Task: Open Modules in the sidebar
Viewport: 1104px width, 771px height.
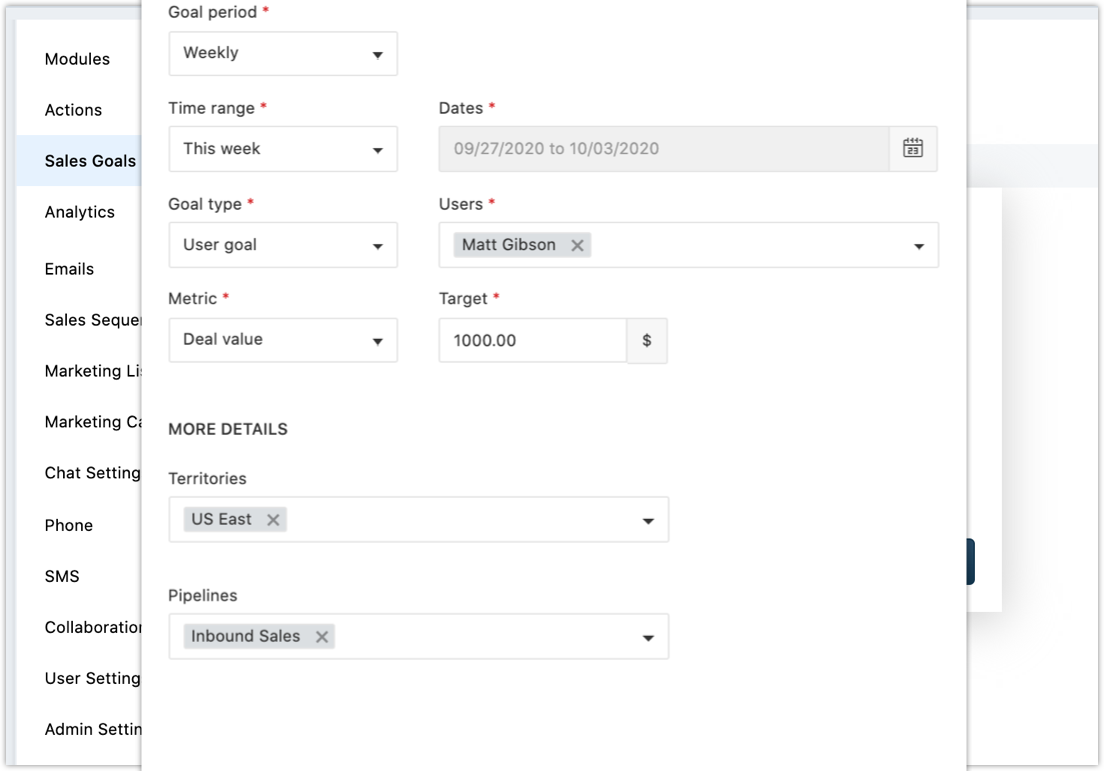Action: click(77, 59)
